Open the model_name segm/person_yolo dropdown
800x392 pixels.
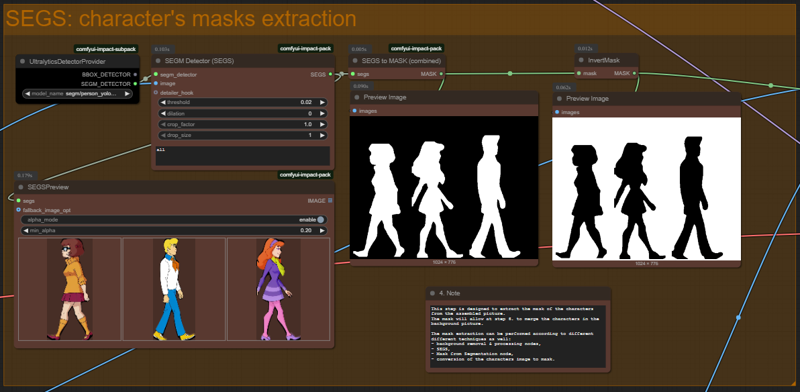tap(78, 94)
